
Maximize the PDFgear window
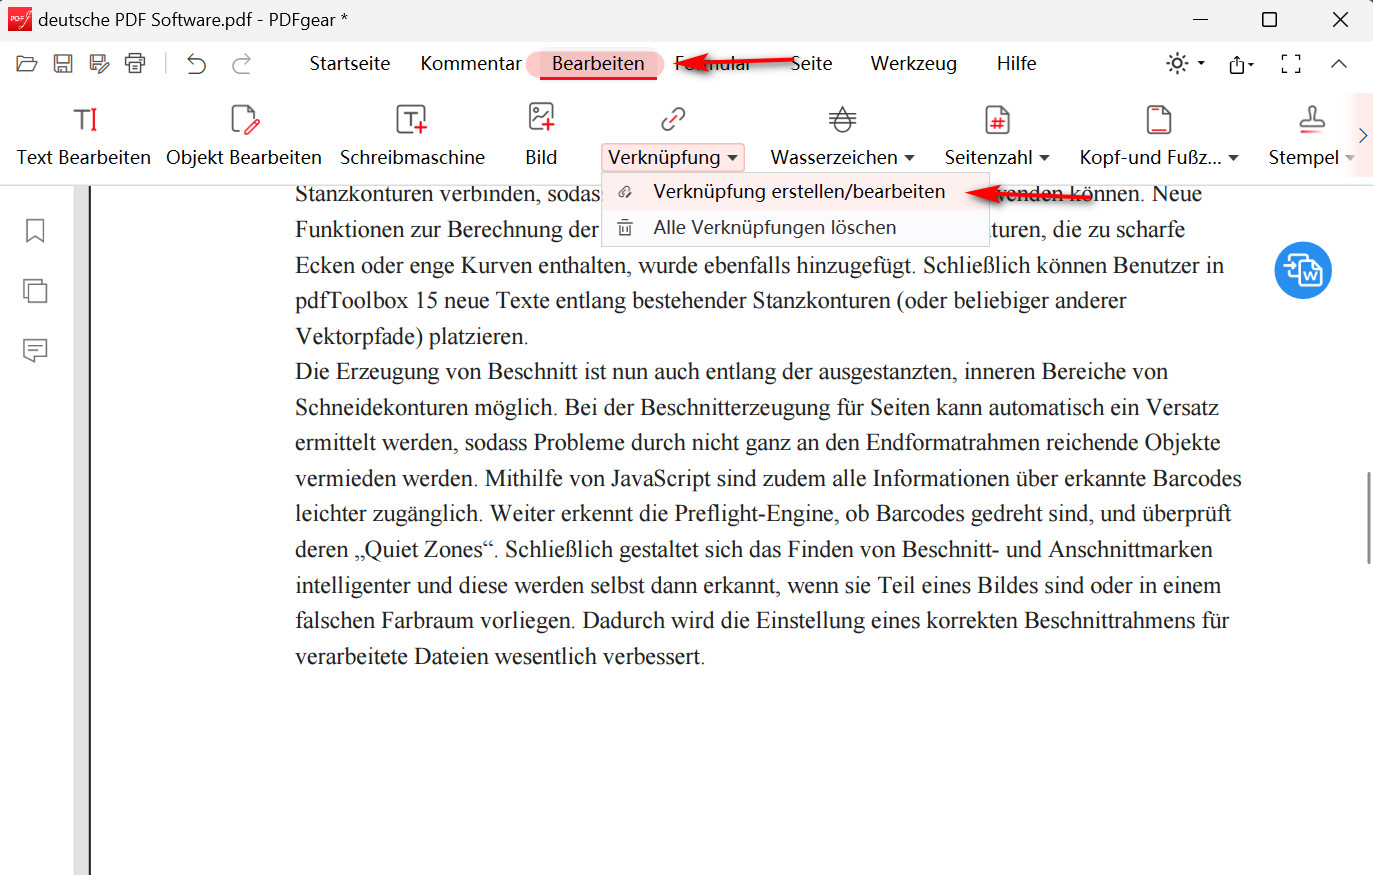point(1269,20)
